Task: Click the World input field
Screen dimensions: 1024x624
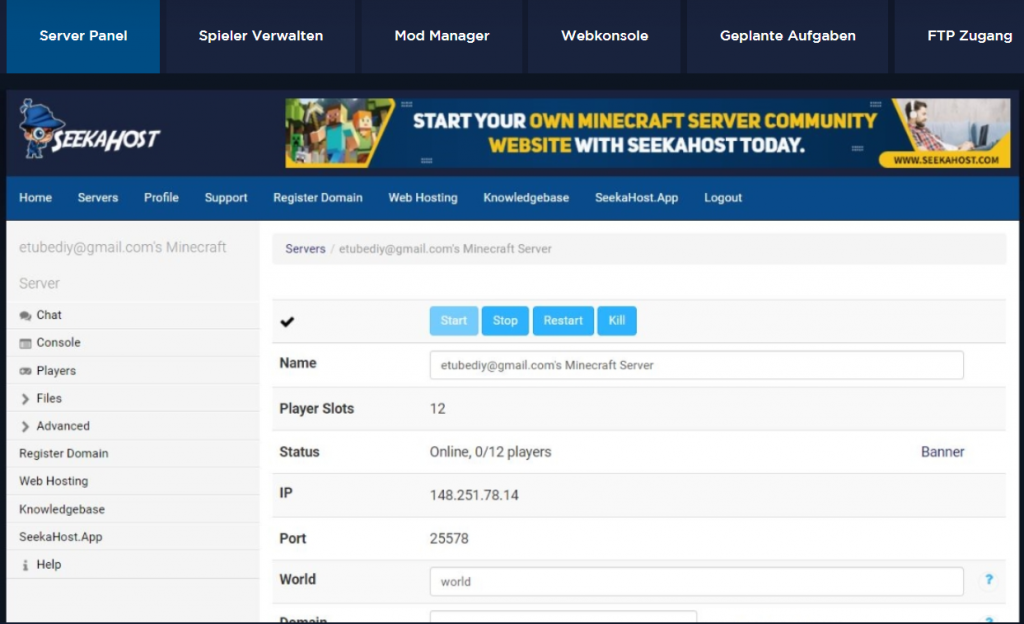Action: tap(696, 582)
